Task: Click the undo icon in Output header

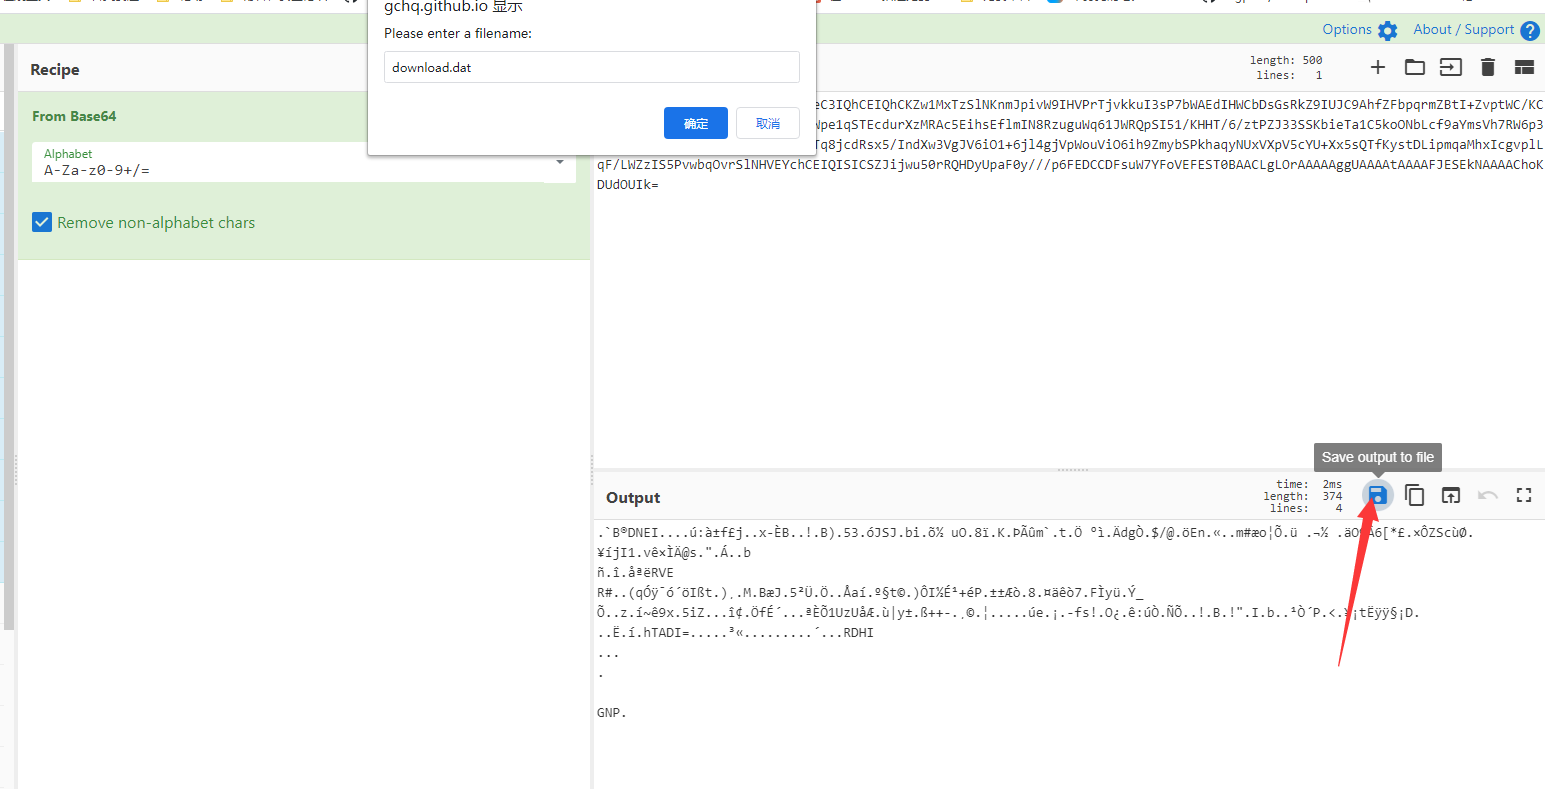Action: point(1488,495)
